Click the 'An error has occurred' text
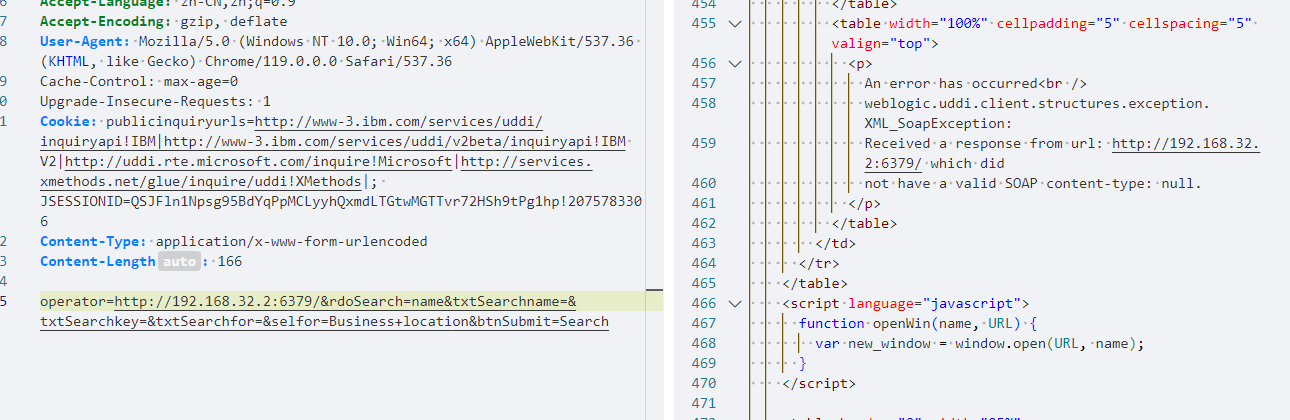Screen dimensions: 1290x420 point(950,83)
